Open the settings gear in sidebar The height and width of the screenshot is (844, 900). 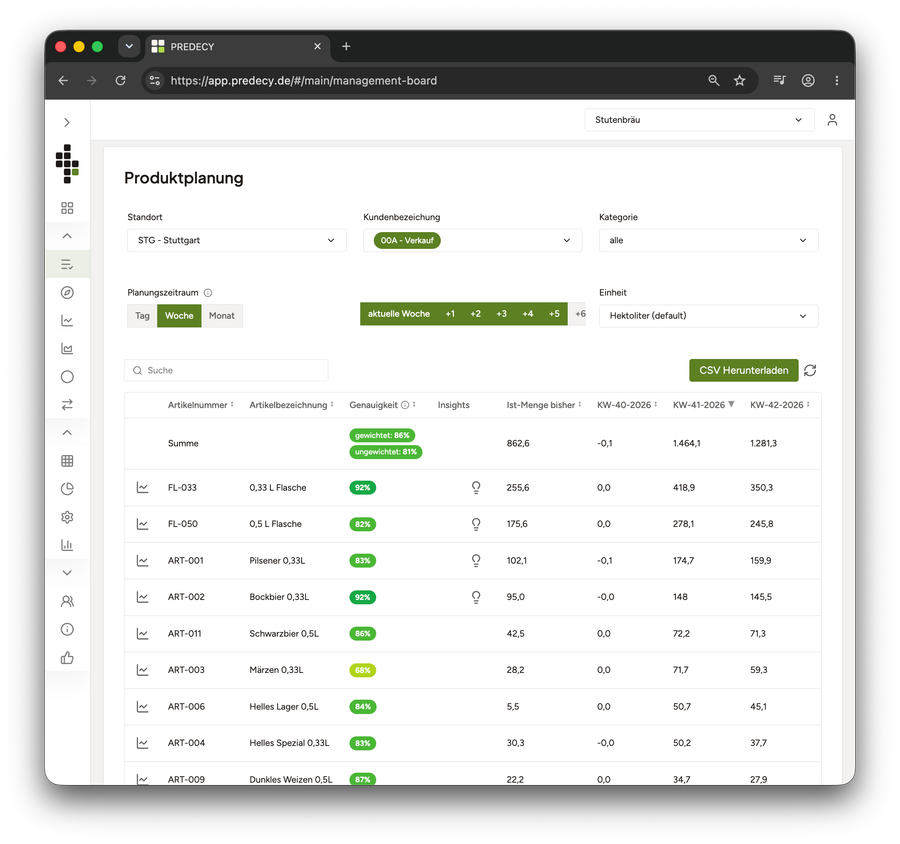(x=67, y=517)
